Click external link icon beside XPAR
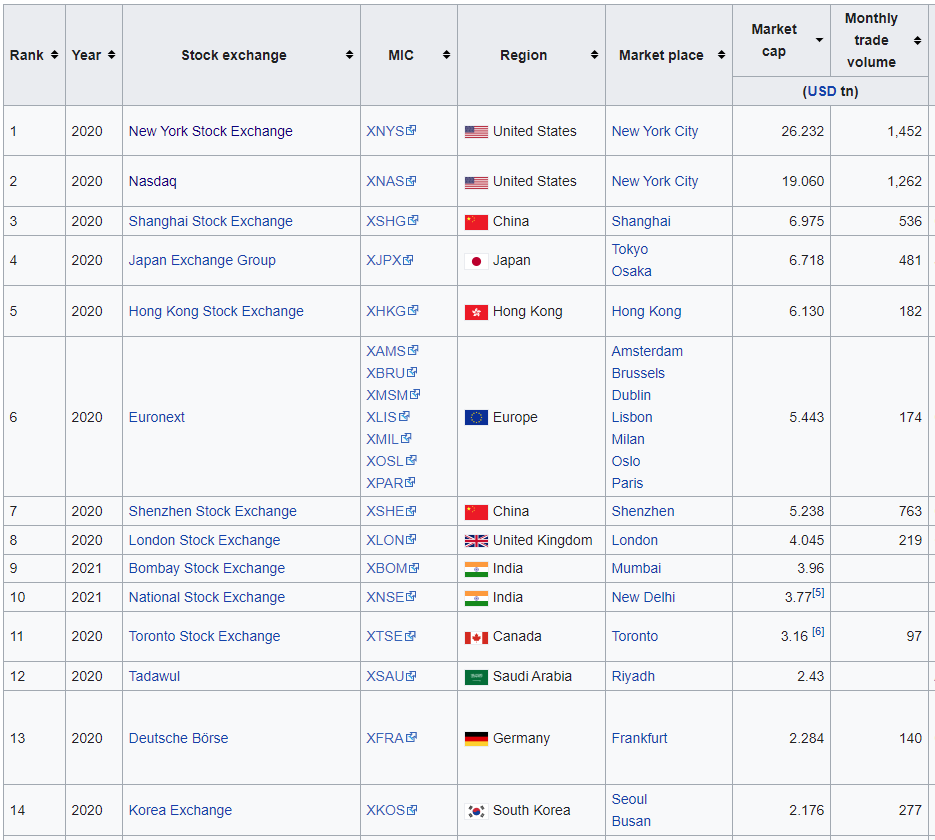This screenshot has width=935, height=840. point(410,482)
